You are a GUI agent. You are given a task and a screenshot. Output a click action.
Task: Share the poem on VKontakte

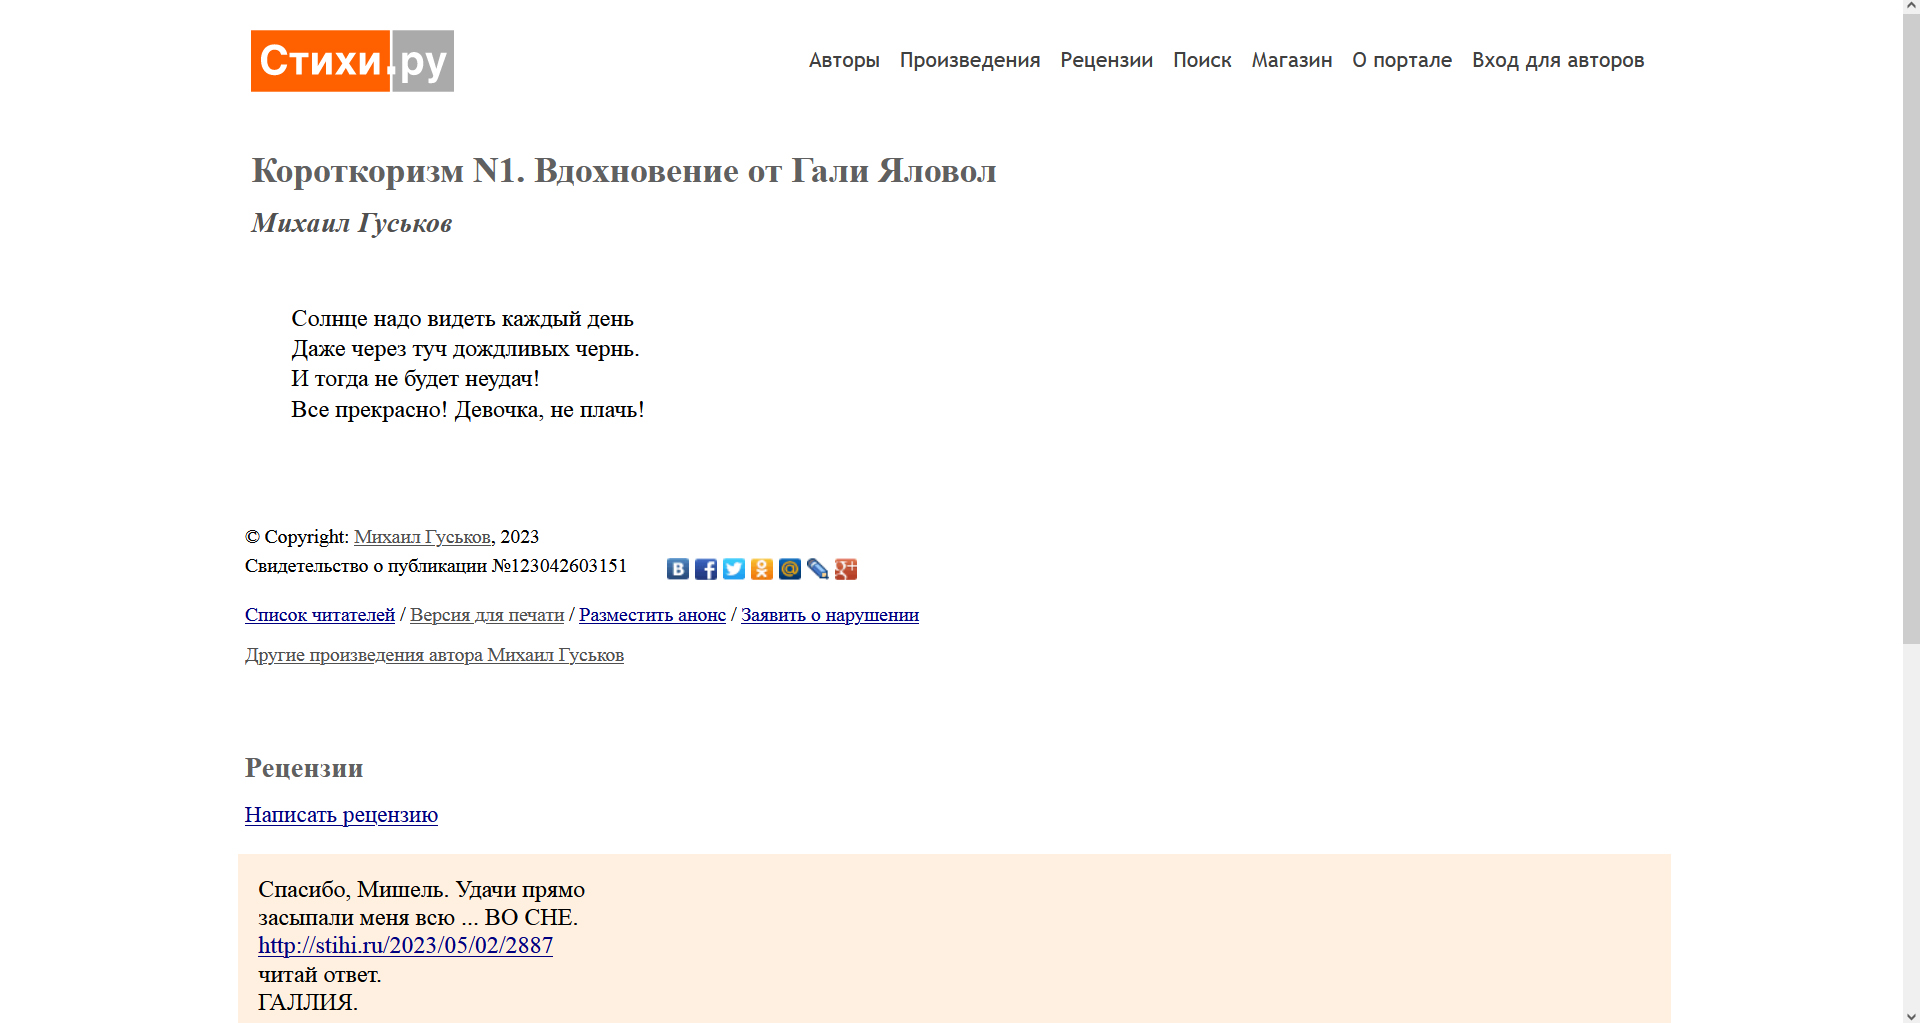click(x=677, y=569)
